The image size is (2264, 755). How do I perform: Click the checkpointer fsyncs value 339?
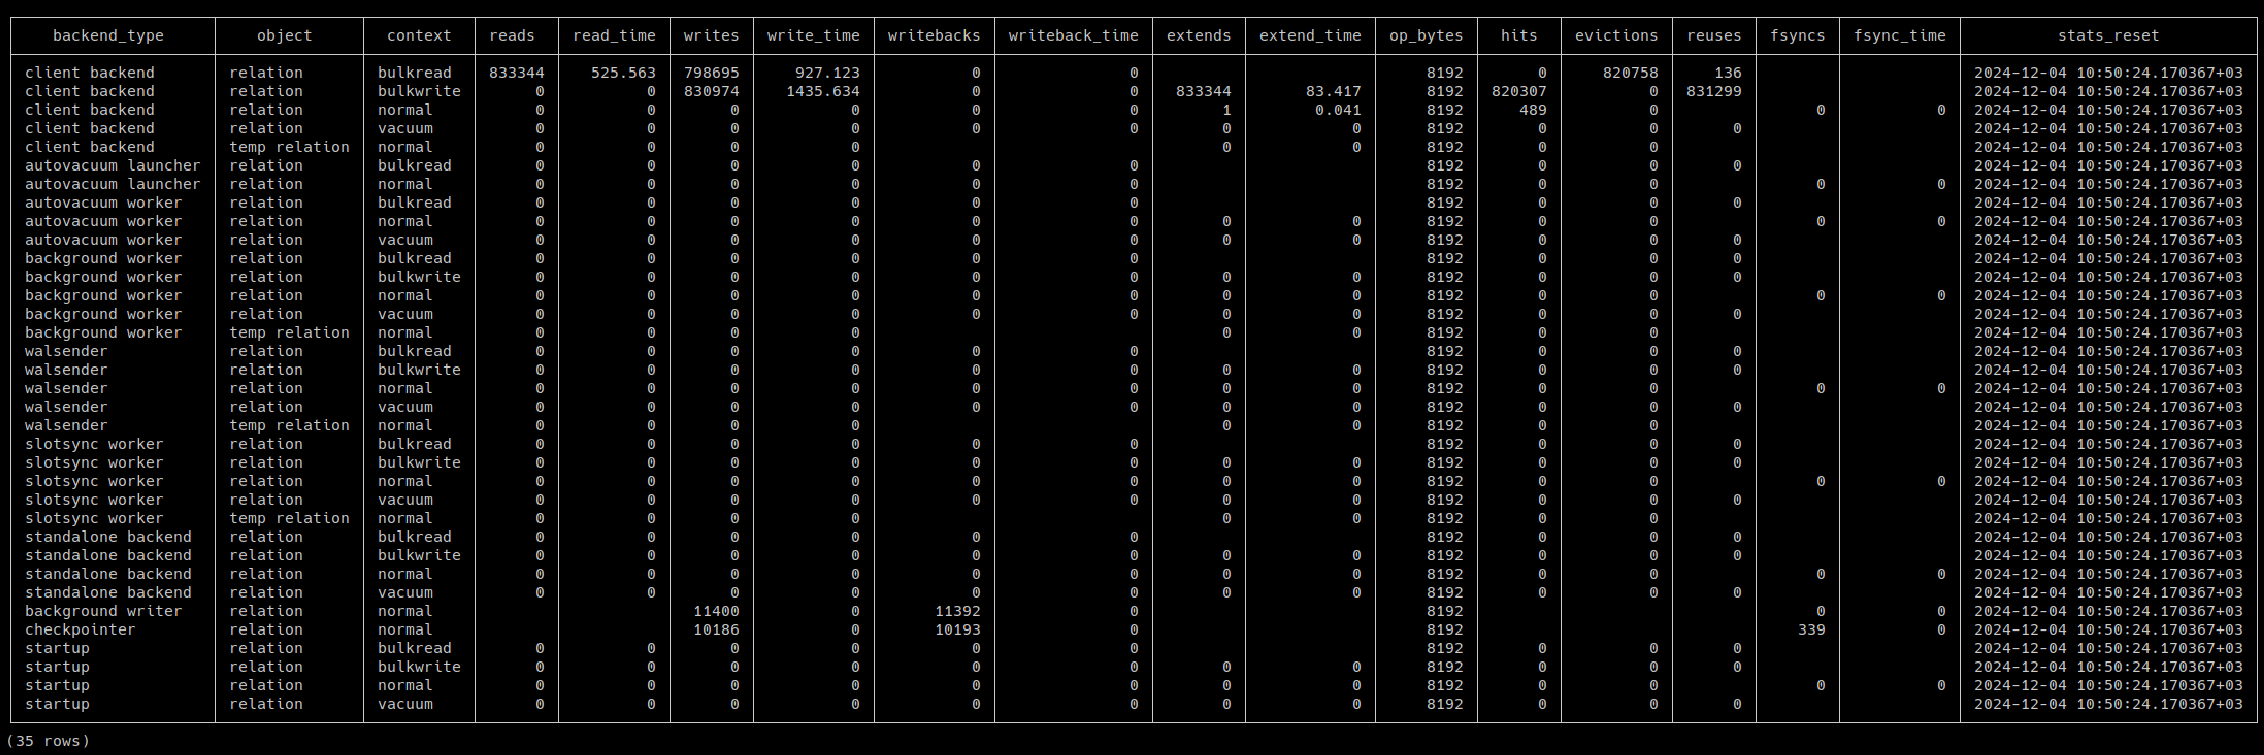coord(1810,630)
